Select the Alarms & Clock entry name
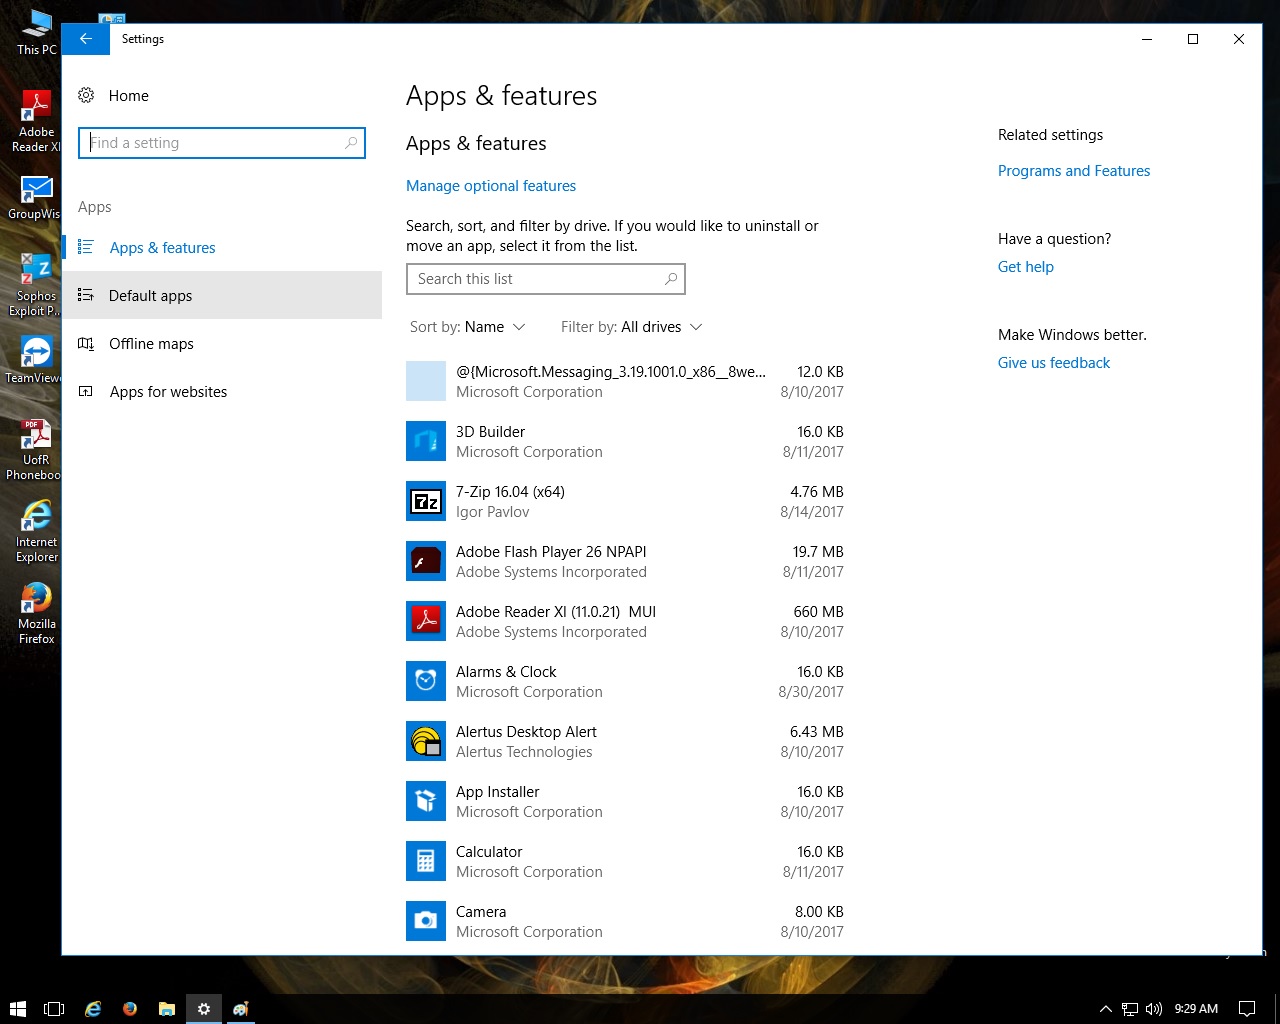1280x1024 pixels. pos(506,672)
